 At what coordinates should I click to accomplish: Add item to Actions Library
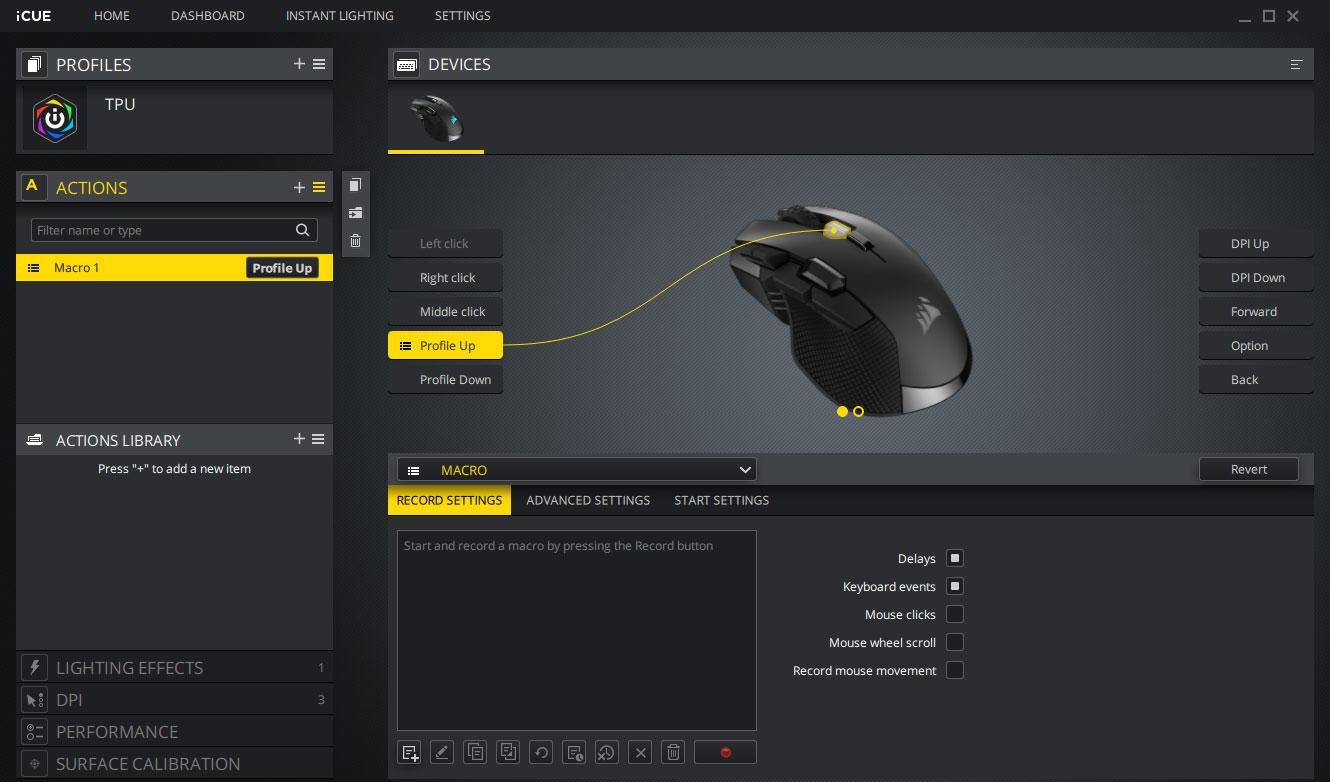coord(299,439)
